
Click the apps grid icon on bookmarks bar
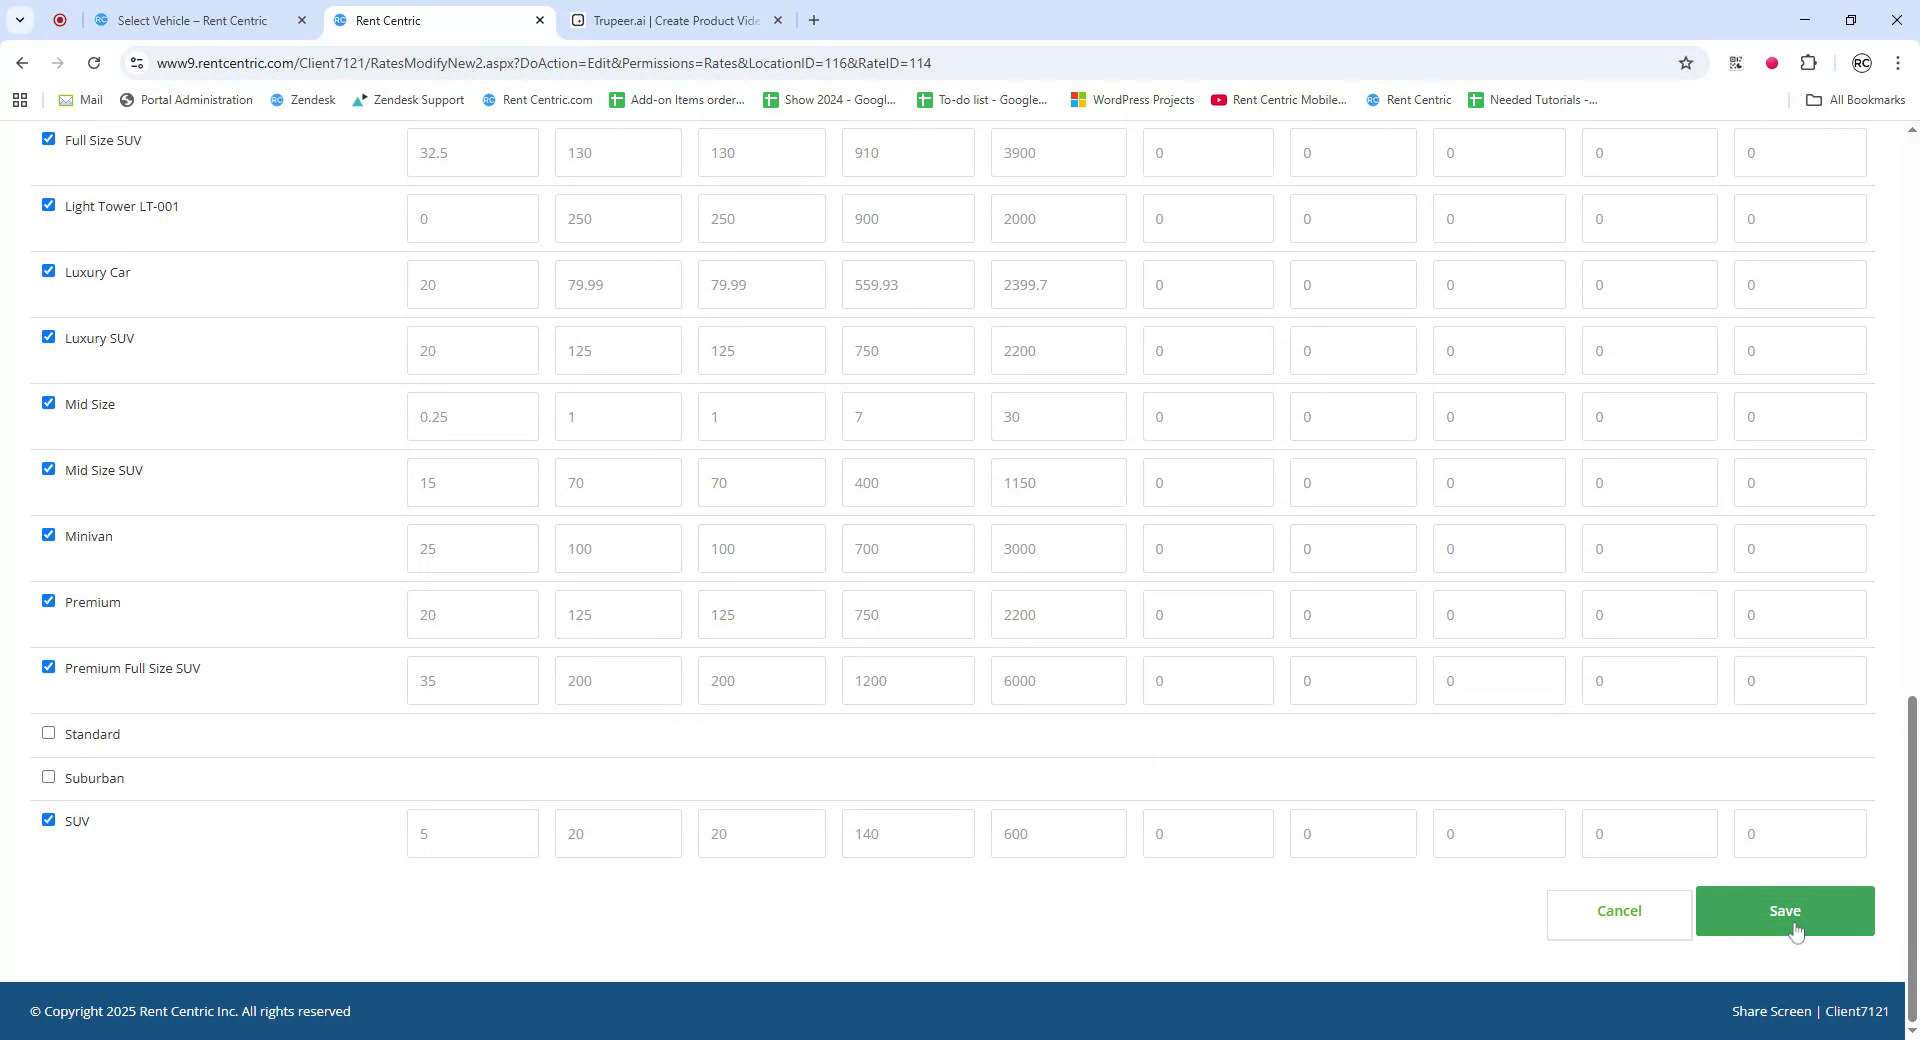click(x=19, y=100)
